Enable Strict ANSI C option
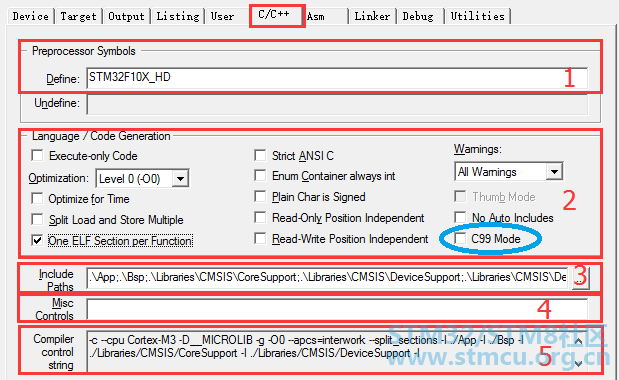Screen dimensions: 619x380 click(260, 155)
